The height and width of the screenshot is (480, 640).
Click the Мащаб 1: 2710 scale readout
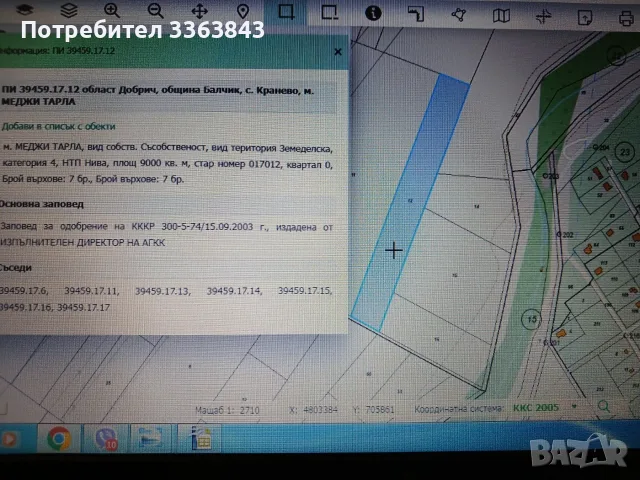click(x=227, y=410)
